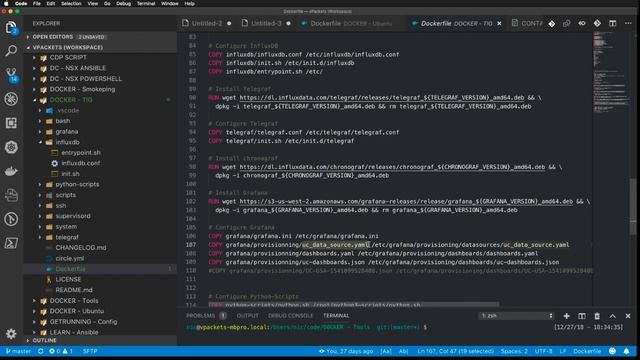Open the remote explorer icon below Docker
640x360 pixels.
click(11, 195)
